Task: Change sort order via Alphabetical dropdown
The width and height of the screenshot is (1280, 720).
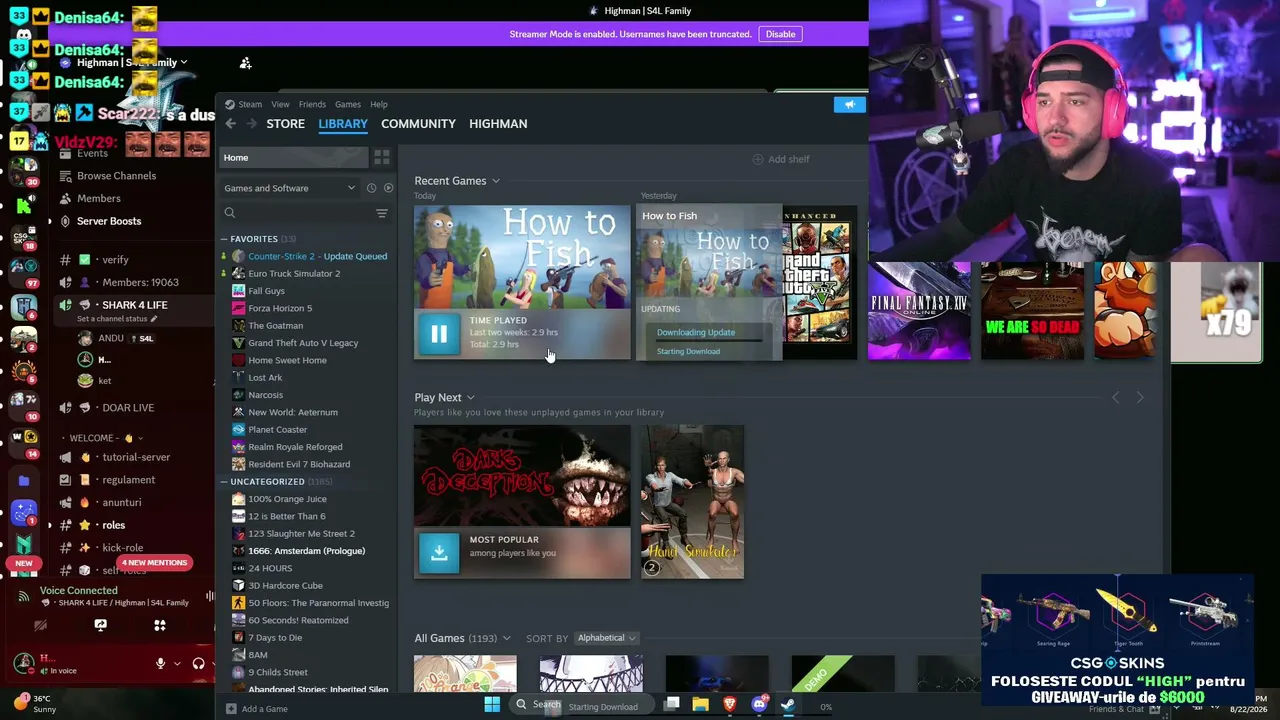Action: pyautogui.click(x=606, y=638)
